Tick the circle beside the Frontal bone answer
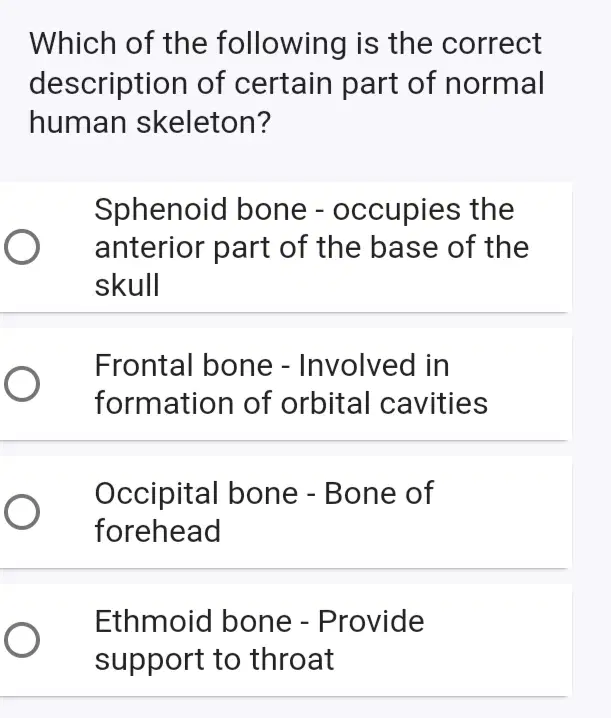The image size is (611, 718). tap(22, 384)
